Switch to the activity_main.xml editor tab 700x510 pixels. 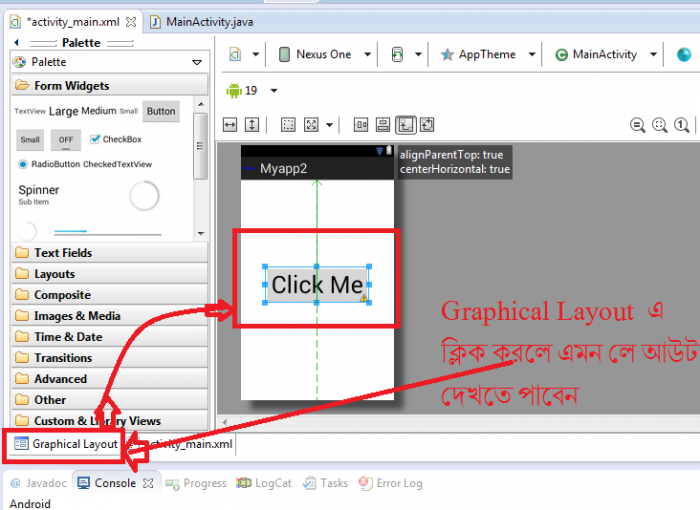[74, 22]
